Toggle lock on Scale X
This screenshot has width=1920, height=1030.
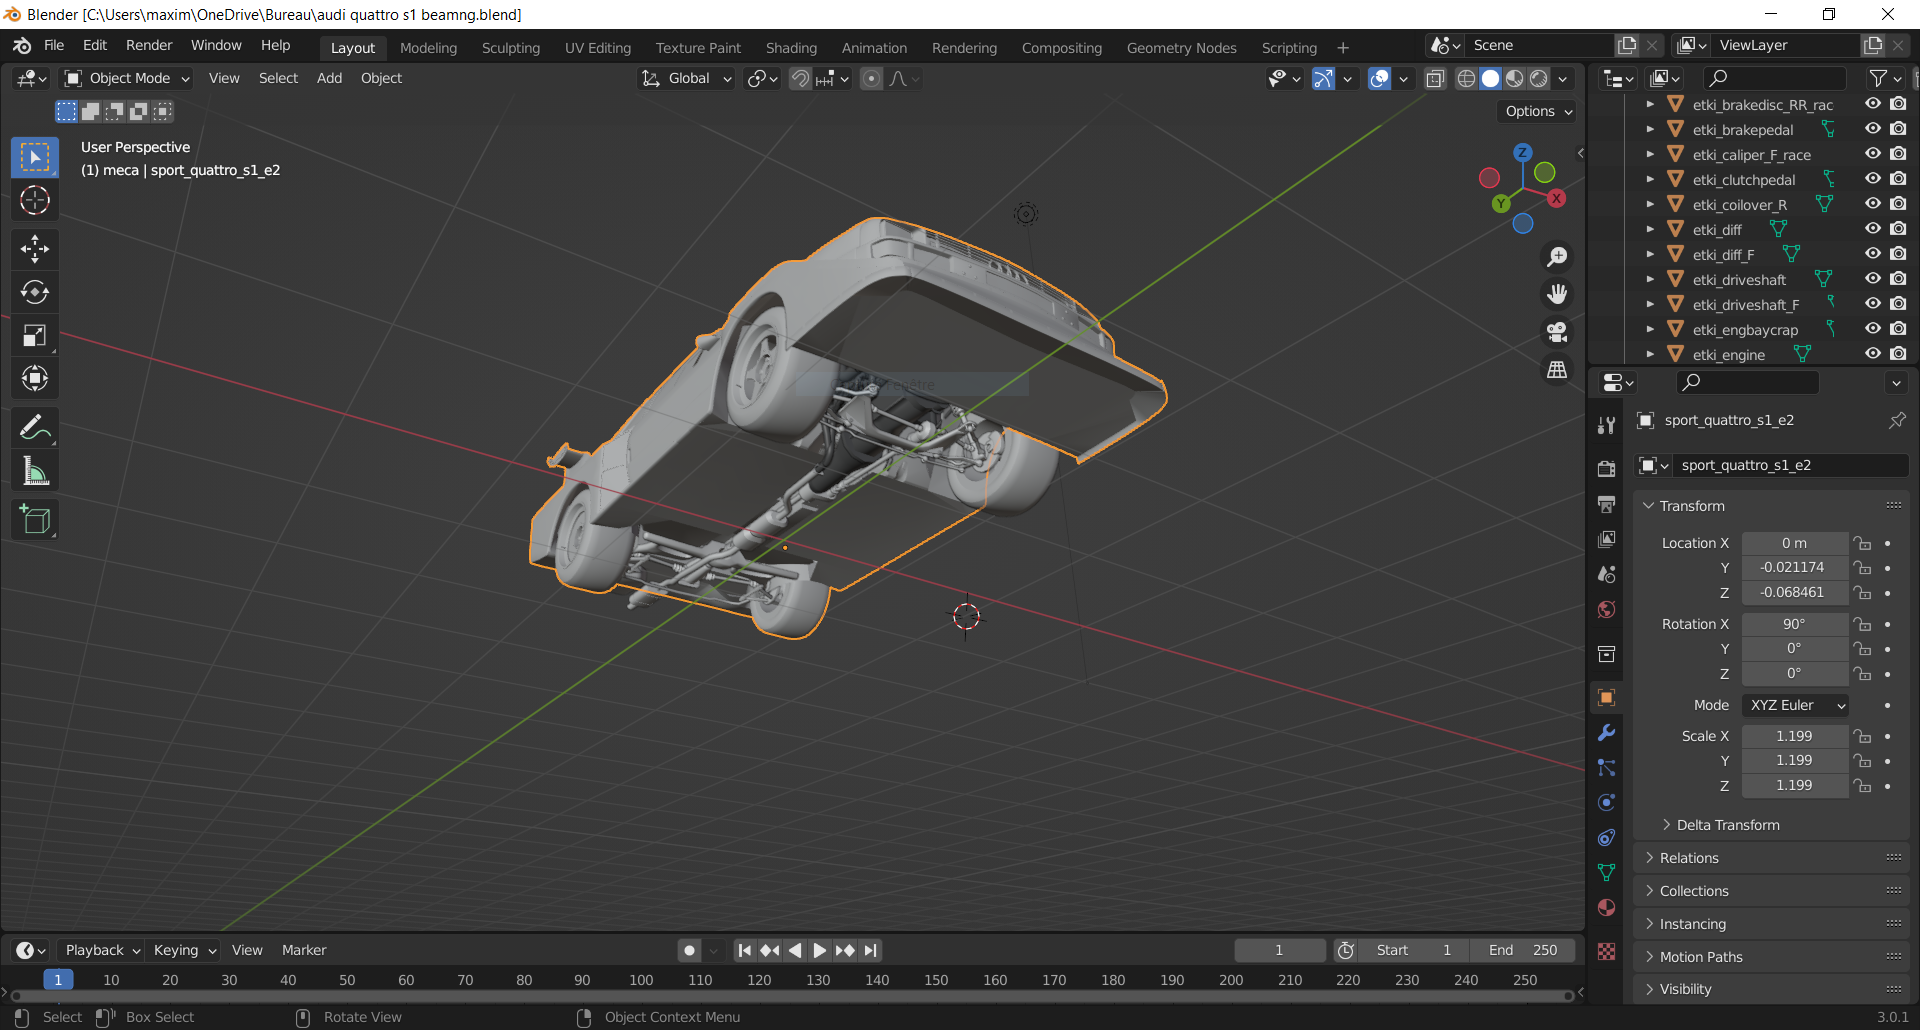click(1862, 736)
